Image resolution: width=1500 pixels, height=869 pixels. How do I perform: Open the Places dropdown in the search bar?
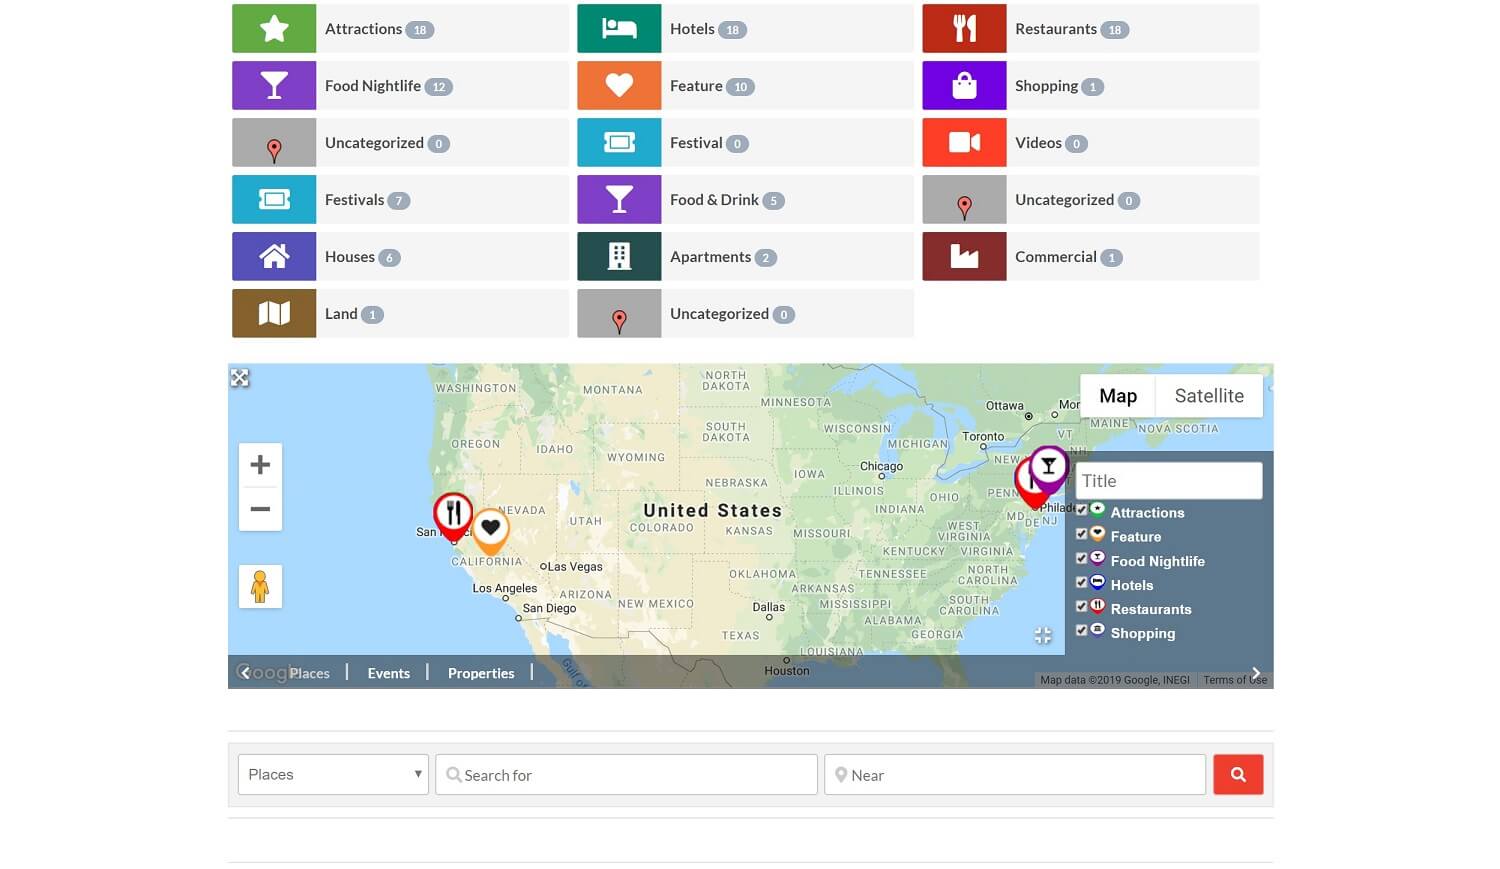[x=333, y=773]
